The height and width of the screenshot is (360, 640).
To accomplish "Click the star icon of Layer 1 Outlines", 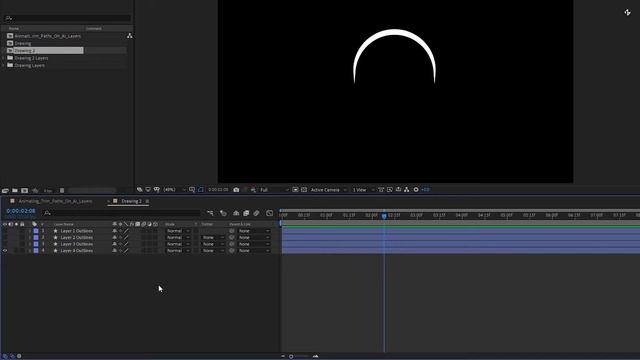I will pyautogui.click(x=56, y=231).
